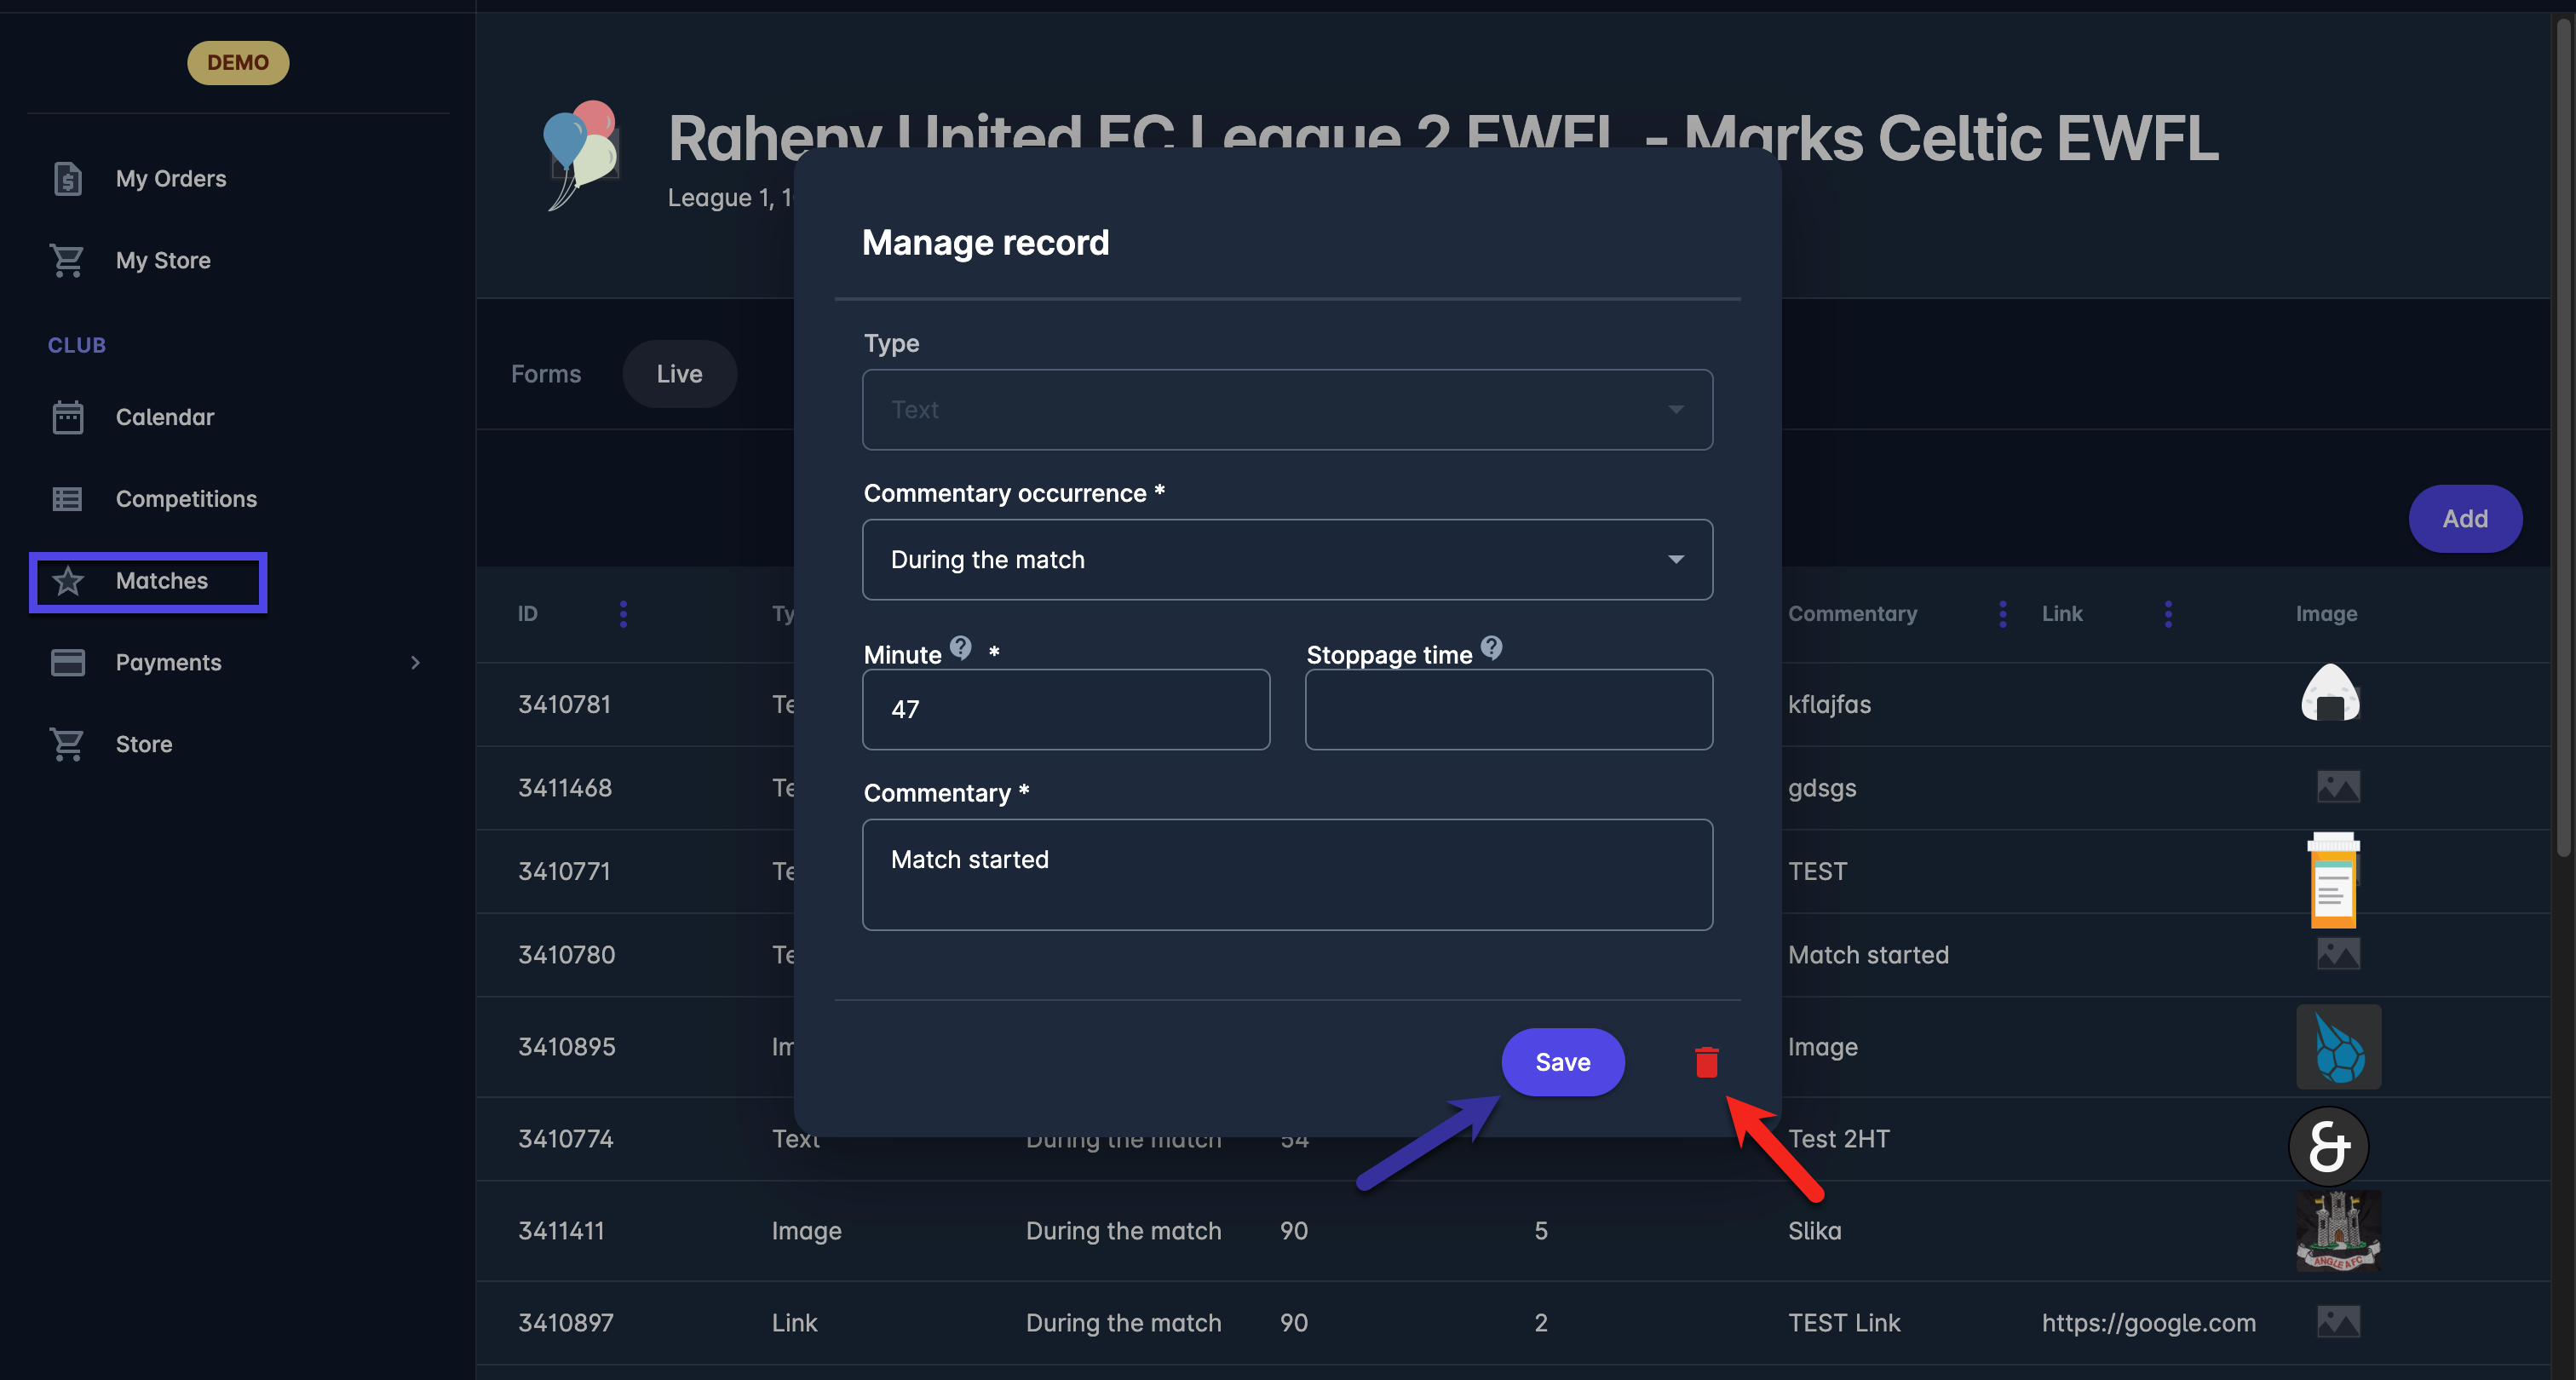Click the Calendar sidebar icon

[67, 417]
